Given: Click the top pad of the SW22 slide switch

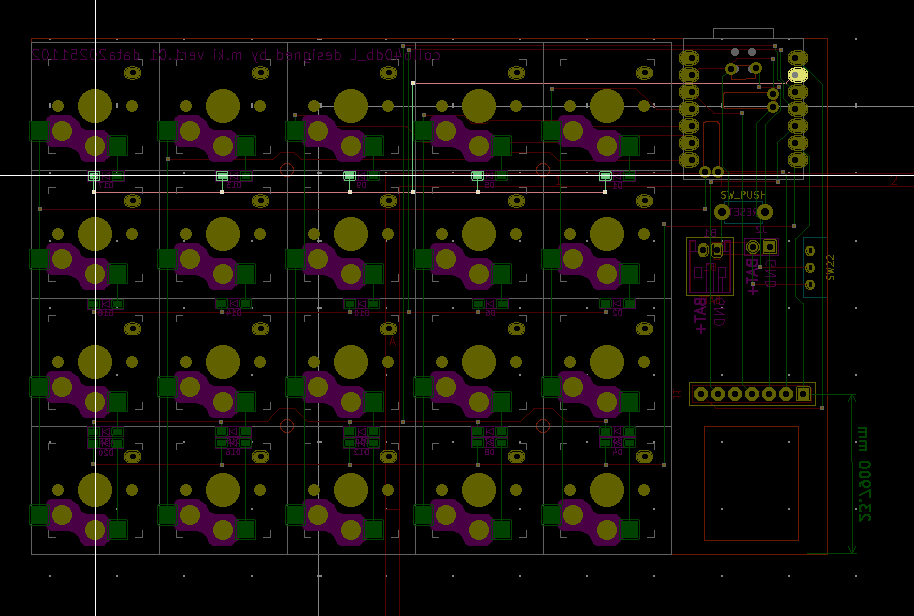Looking at the screenshot, I should [808, 249].
